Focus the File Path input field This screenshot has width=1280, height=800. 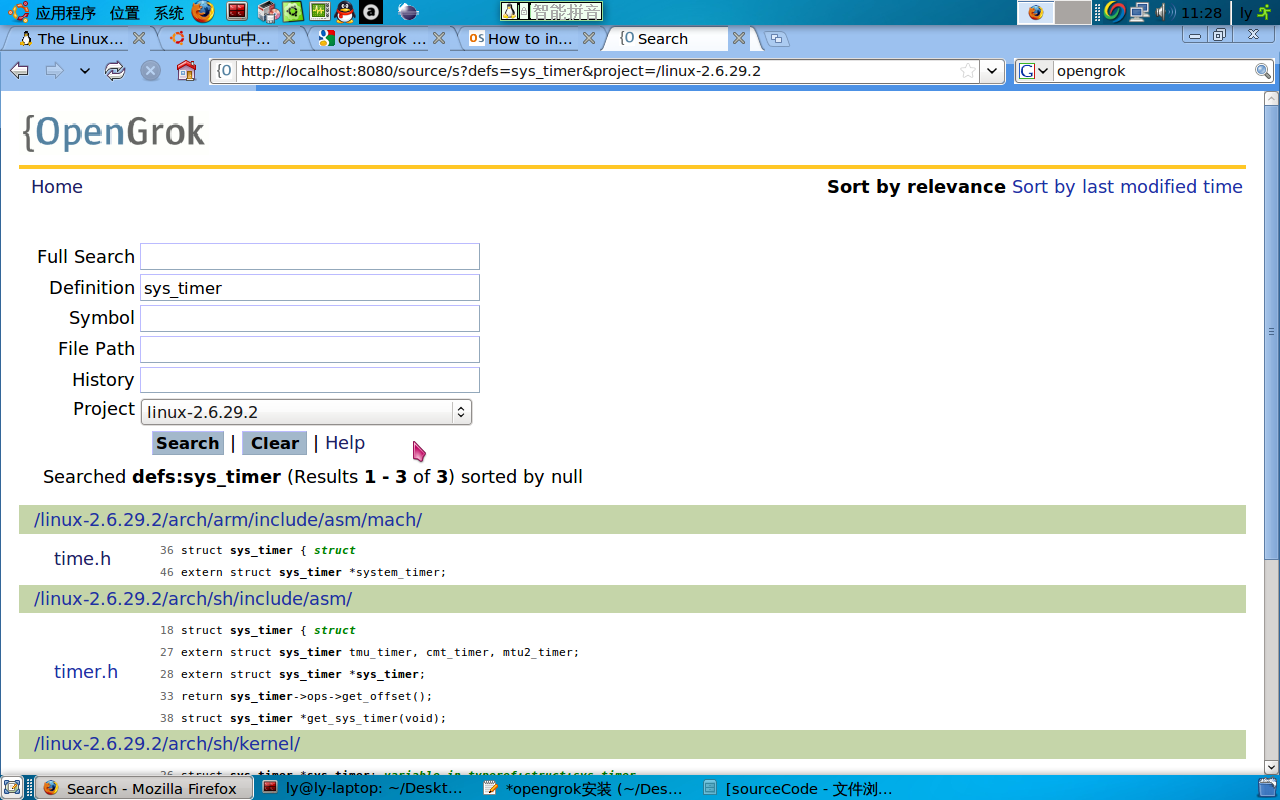tap(310, 350)
